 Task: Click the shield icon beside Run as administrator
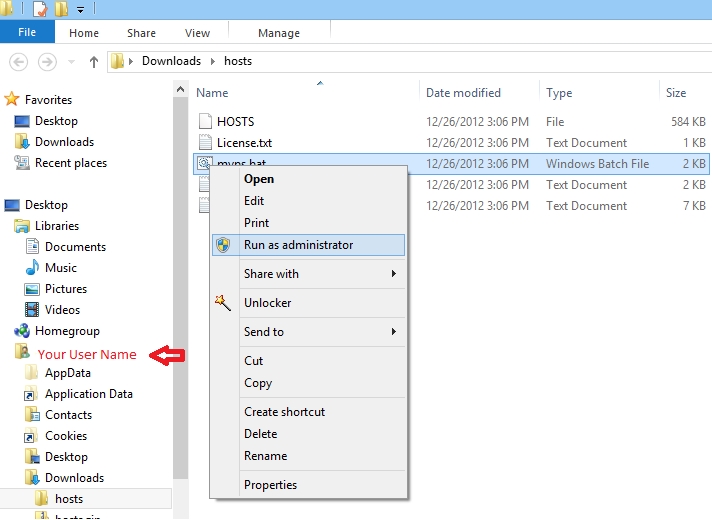tap(223, 245)
